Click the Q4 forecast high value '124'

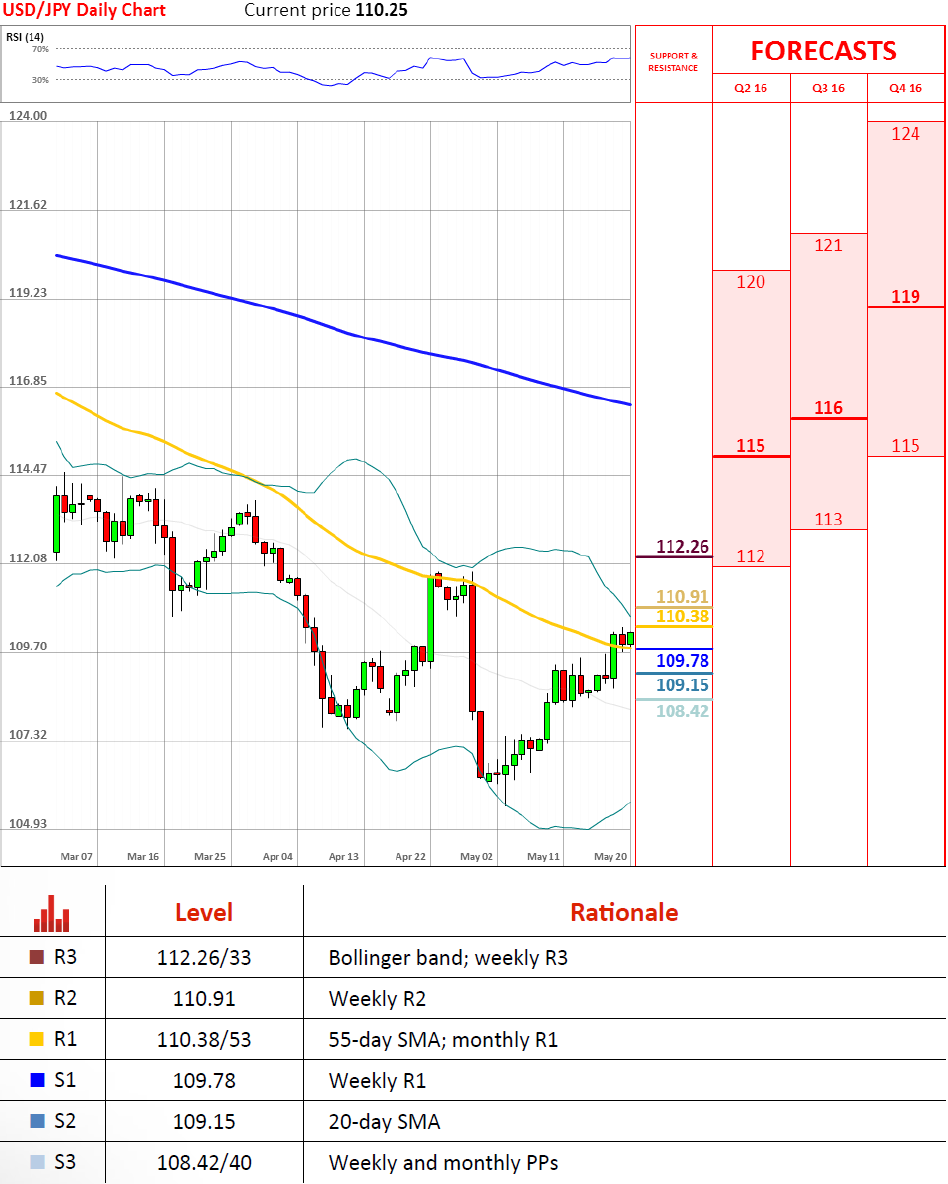pos(906,134)
